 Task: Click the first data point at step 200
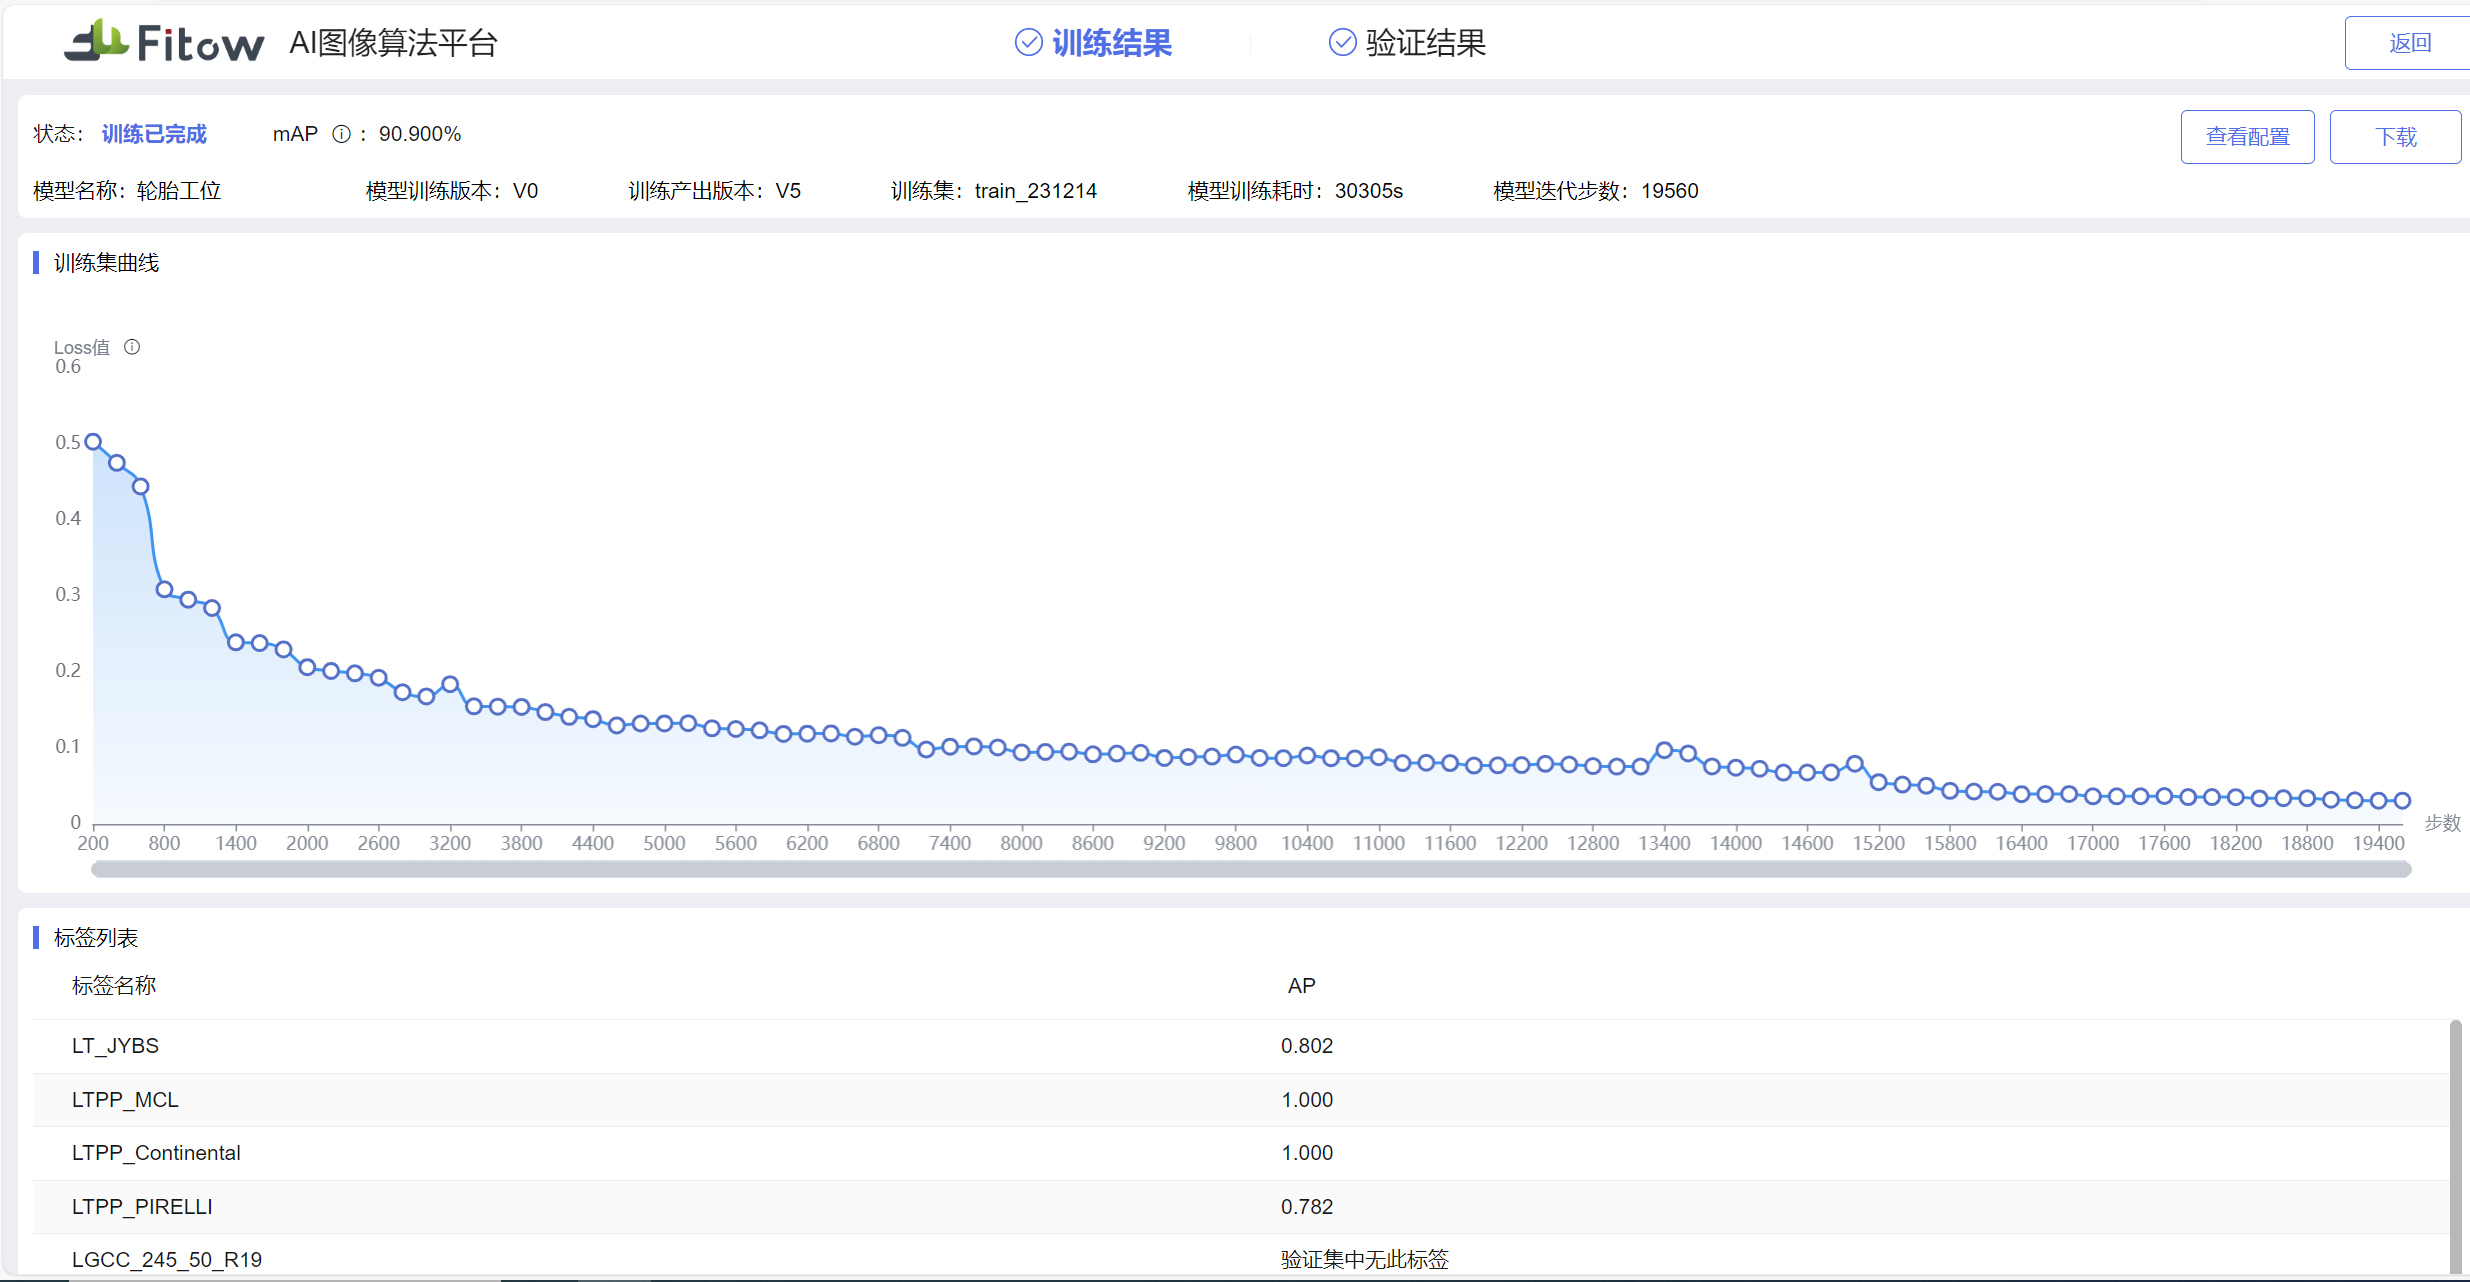tap(93, 442)
